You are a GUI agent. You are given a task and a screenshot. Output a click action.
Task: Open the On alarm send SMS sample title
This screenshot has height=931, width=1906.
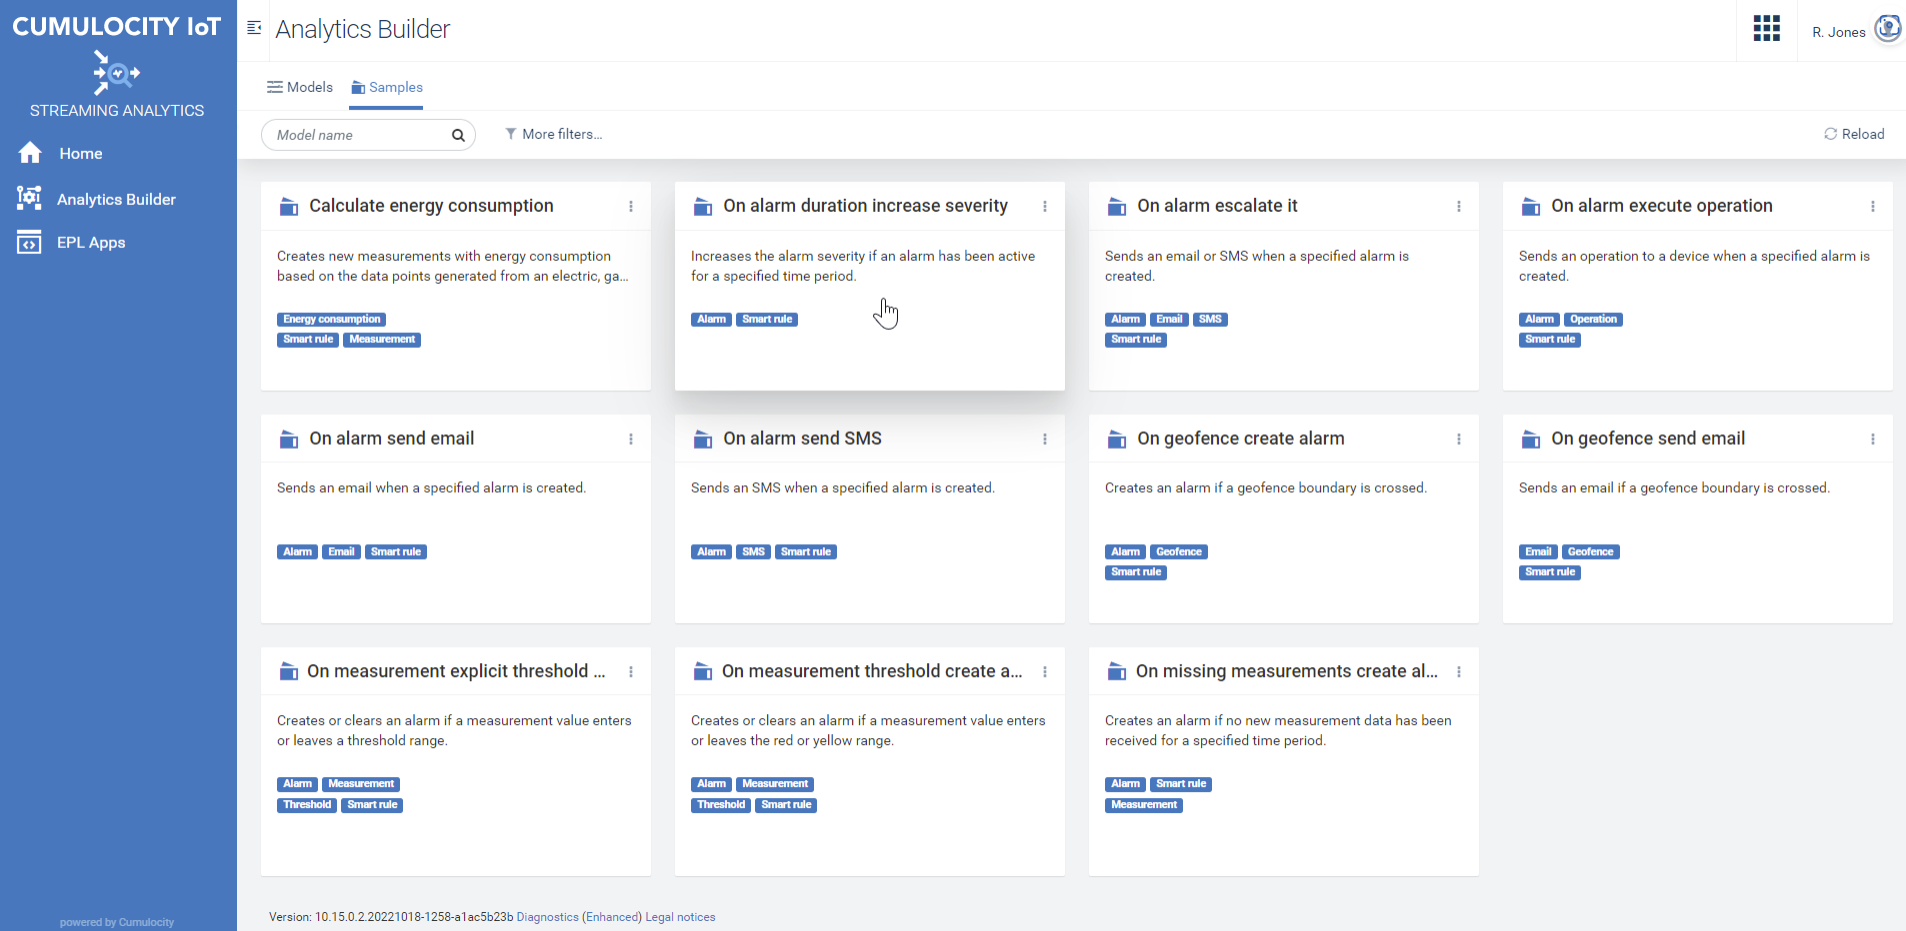(802, 438)
